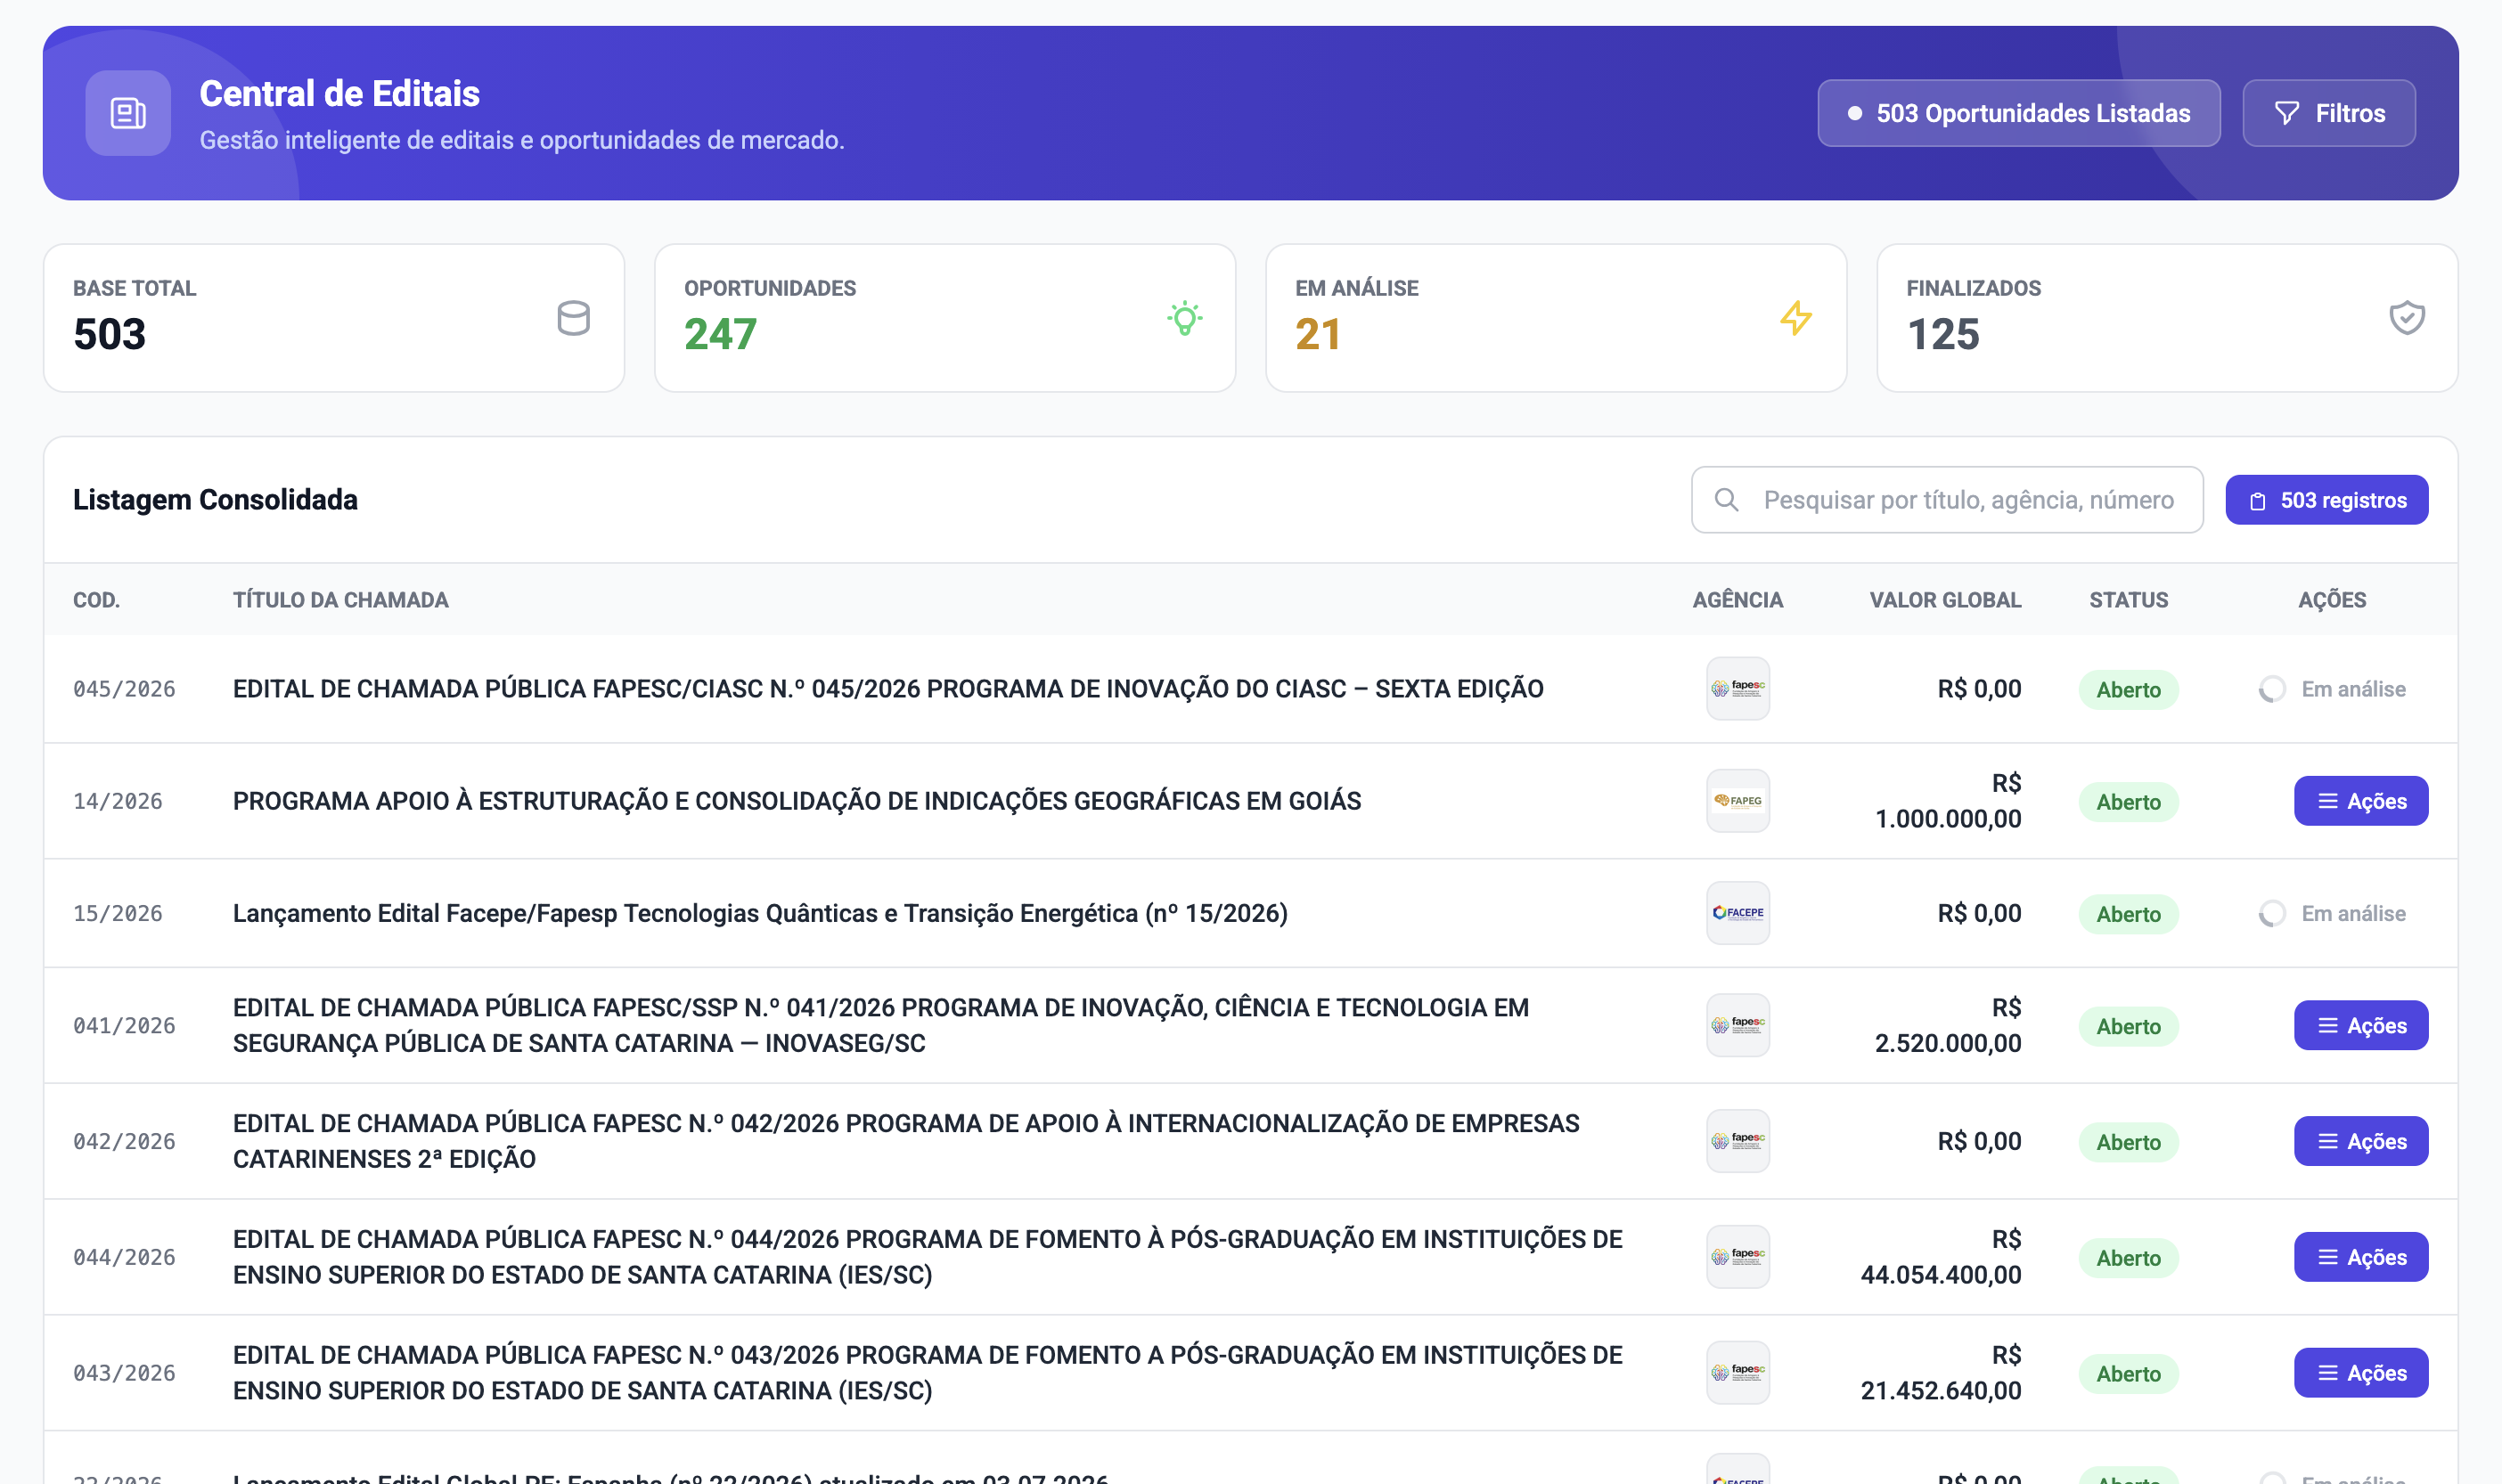Click the lightning bolt icon in Em Análise card

1796,318
